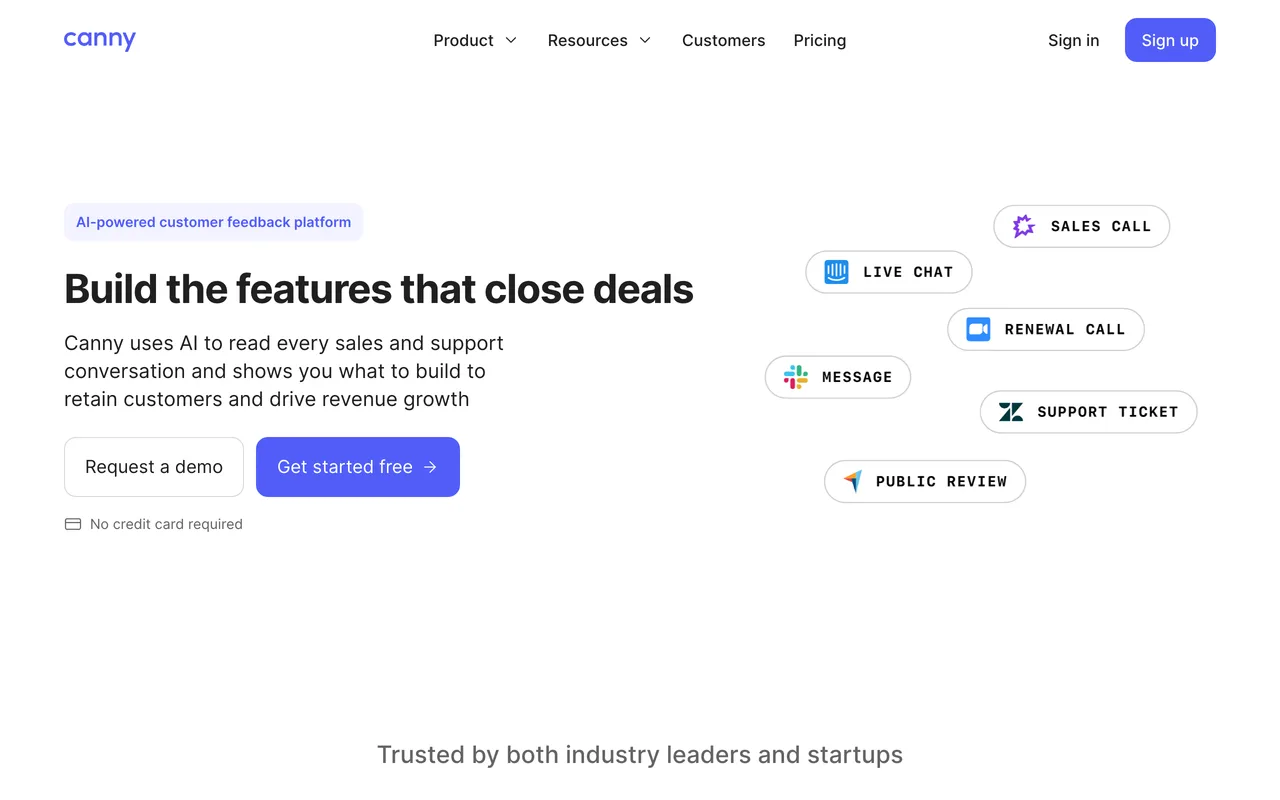
Task: Click Get started free button
Action: tap(358, 467)
